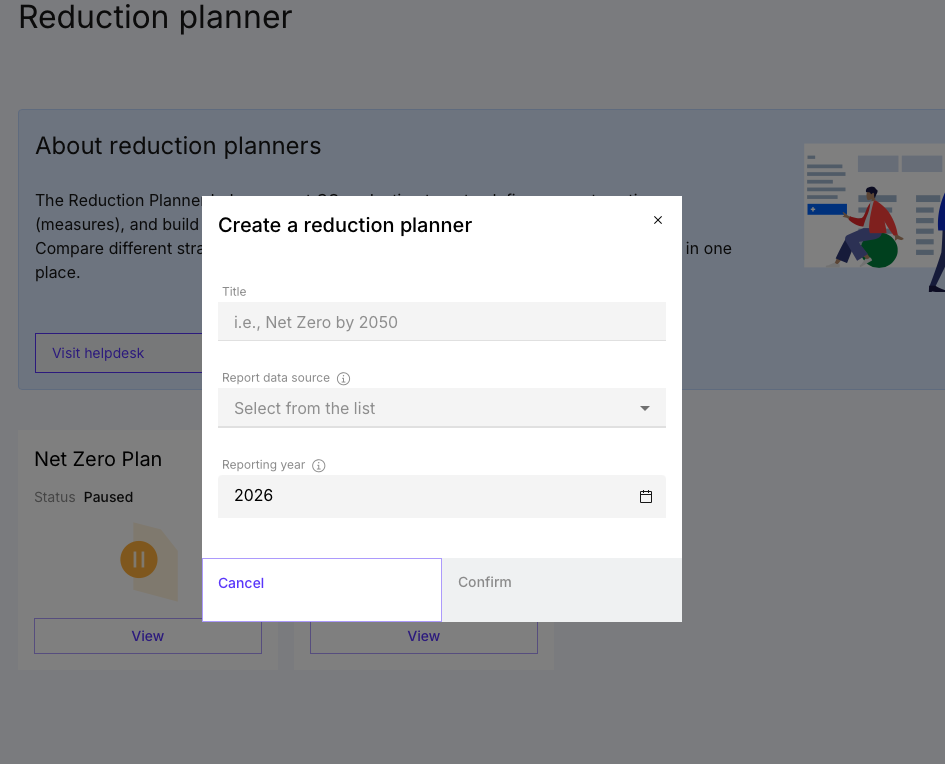Focus the Title text input
The image size is (945, 764).
tap(442, 322)
